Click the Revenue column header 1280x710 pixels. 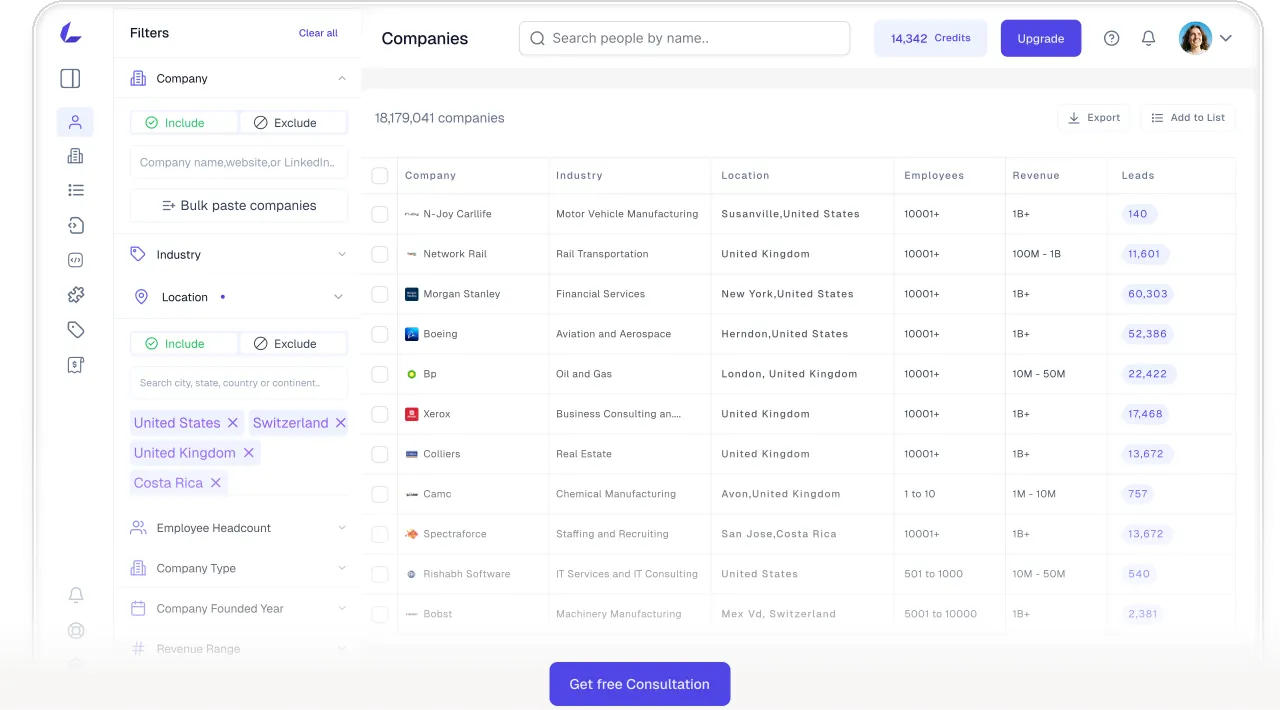[1036, 175]
